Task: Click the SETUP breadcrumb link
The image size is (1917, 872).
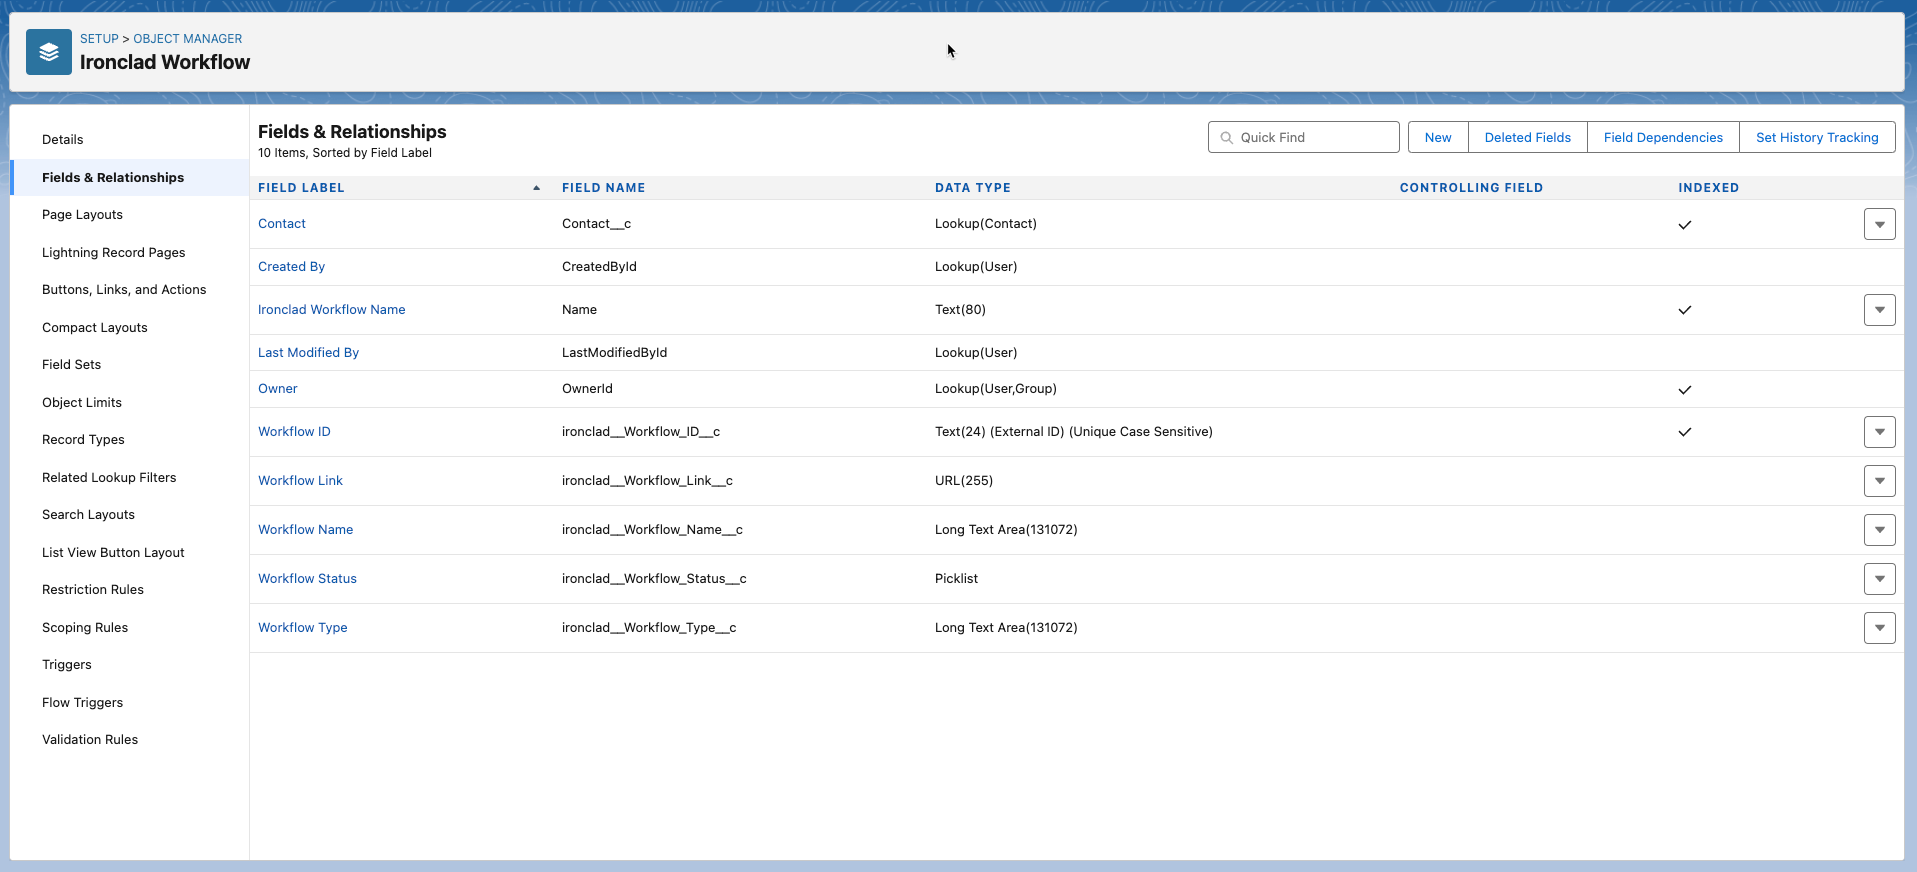Action: coord(99,39)
